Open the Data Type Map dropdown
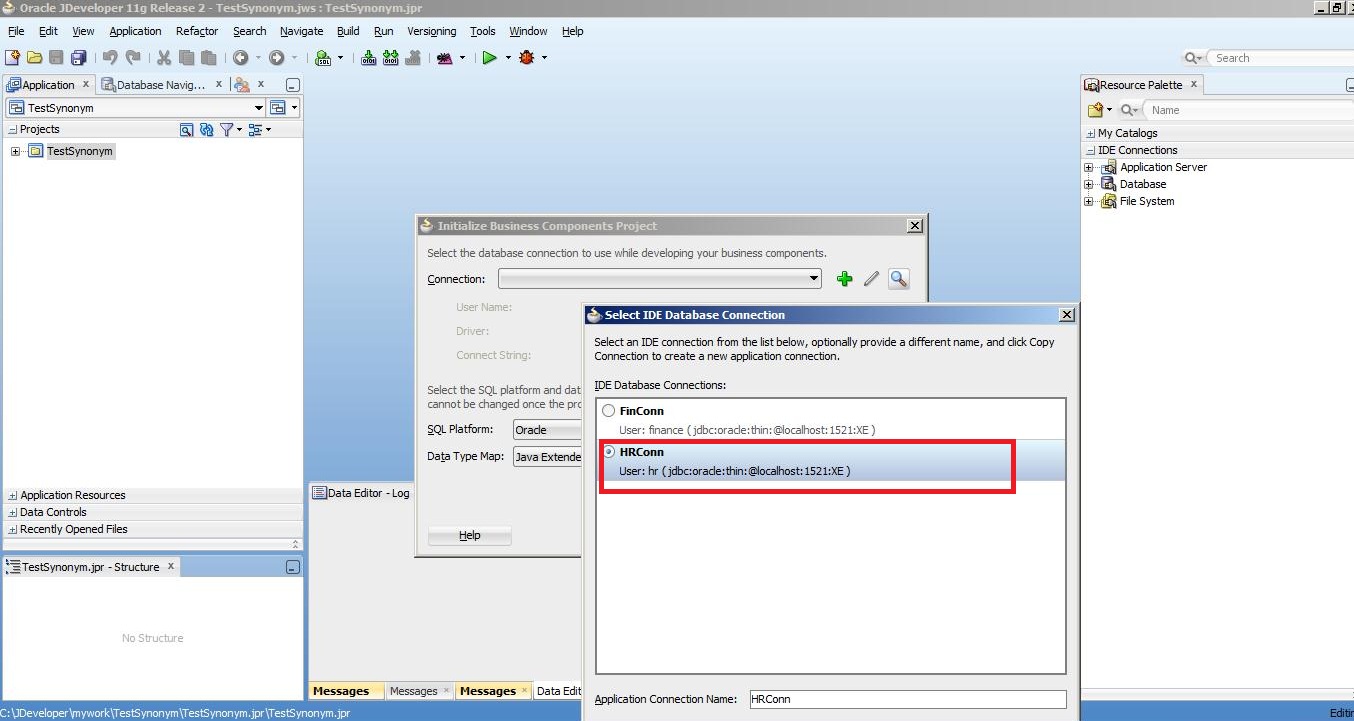Image resolution: width=1354 pixels, height=721 pixels. (x=547, y=457)
